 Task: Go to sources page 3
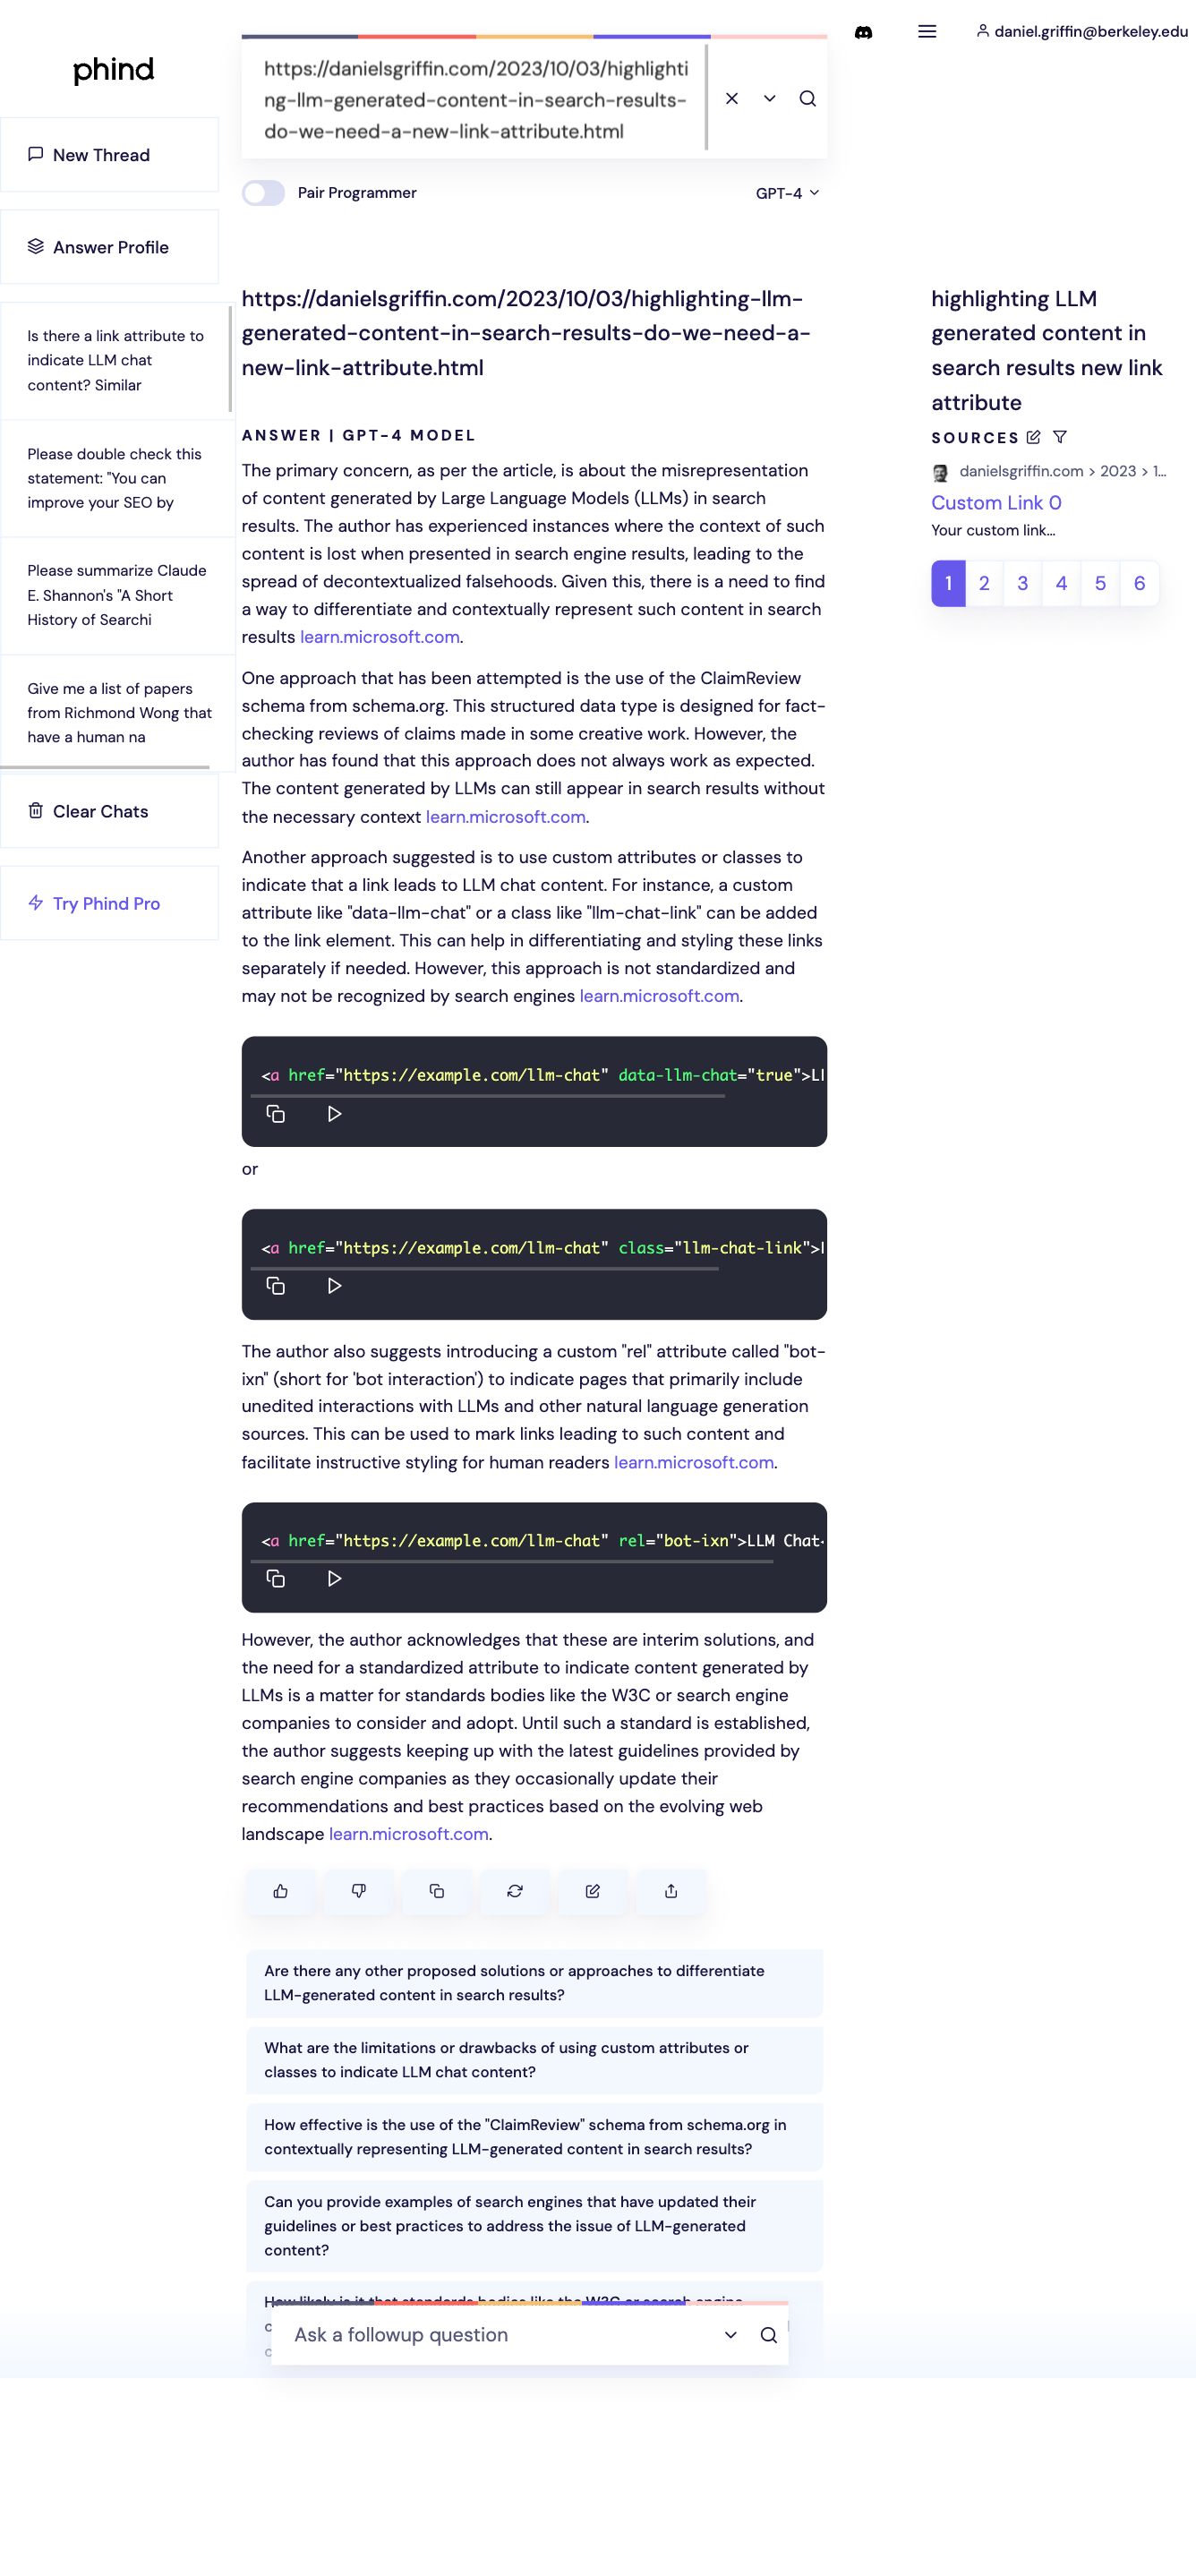point(1023,583)
